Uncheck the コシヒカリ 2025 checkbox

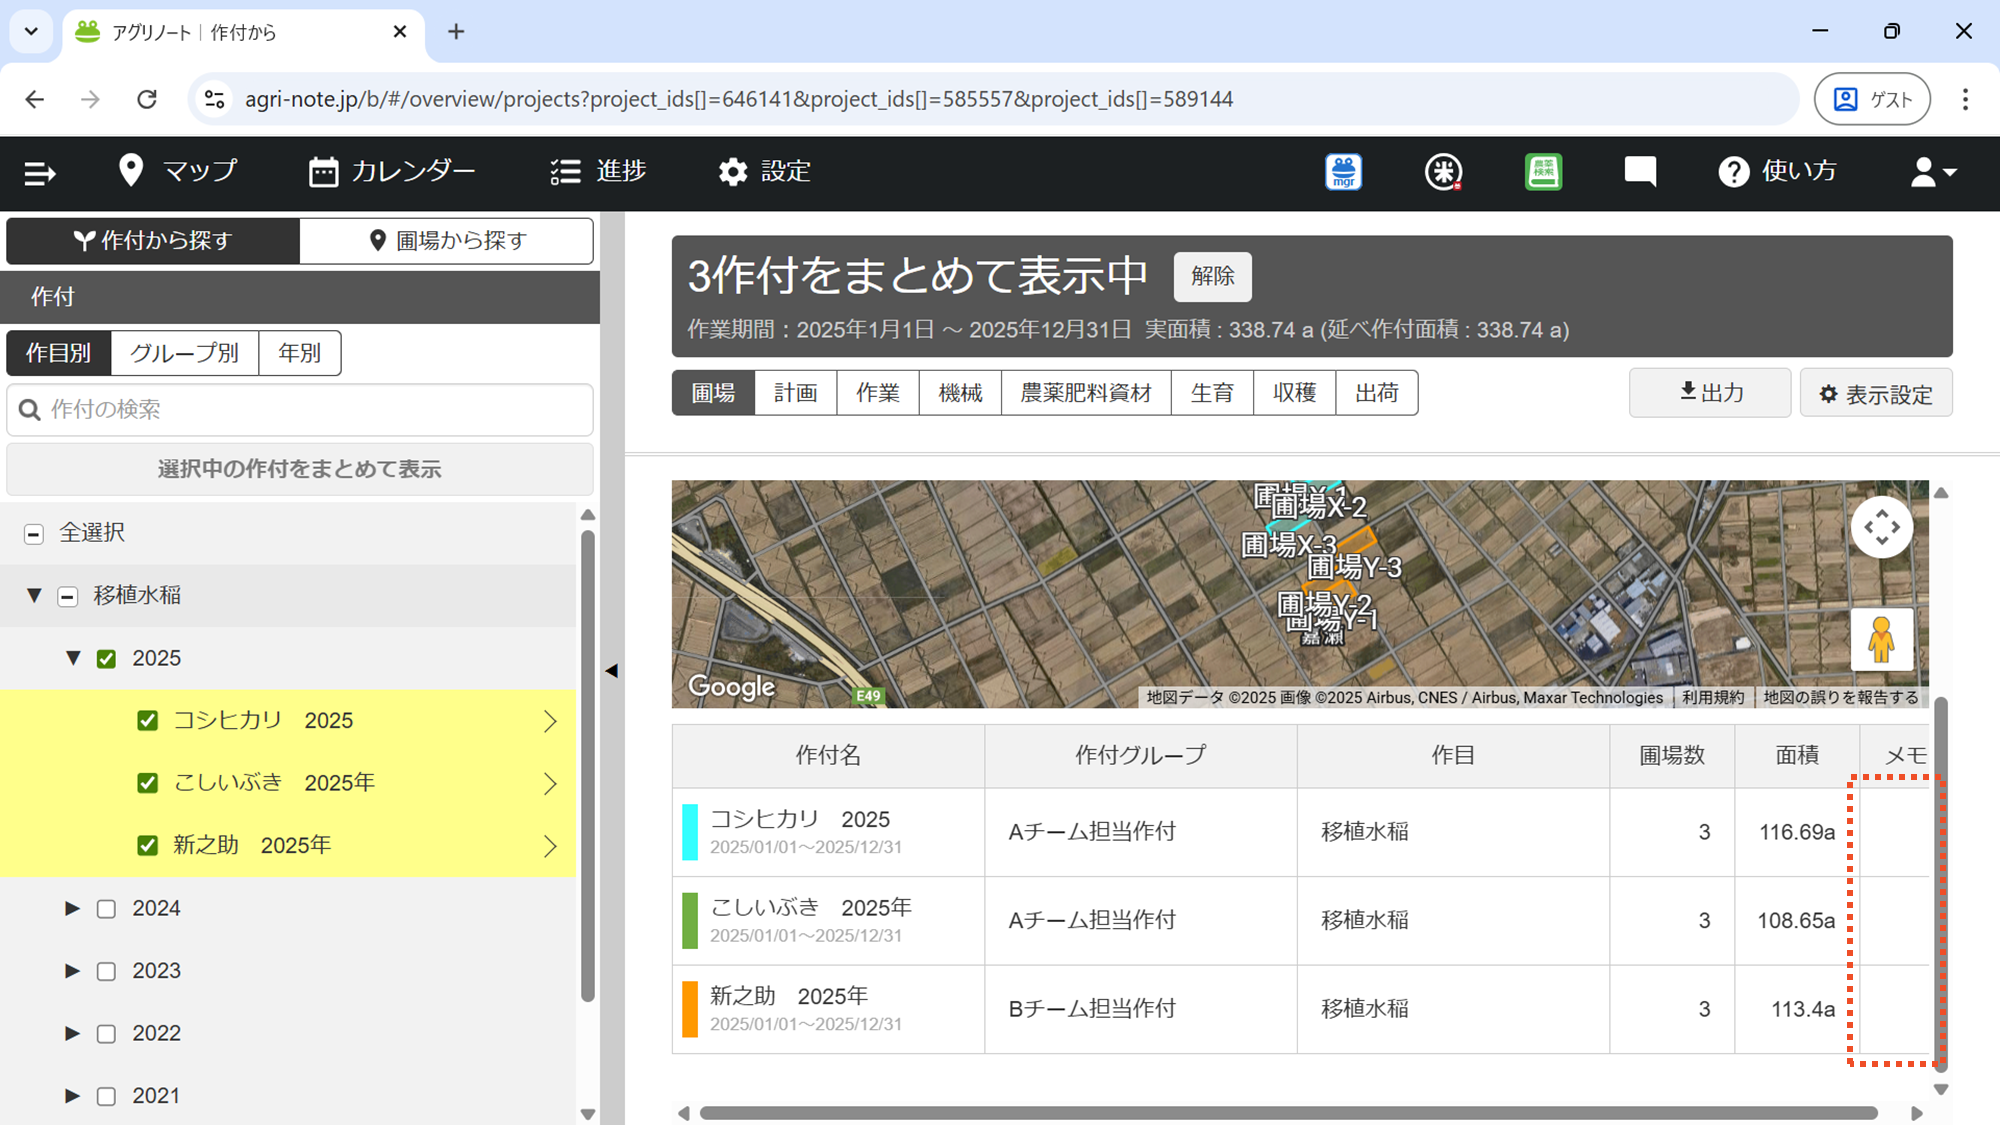point(148,721)
